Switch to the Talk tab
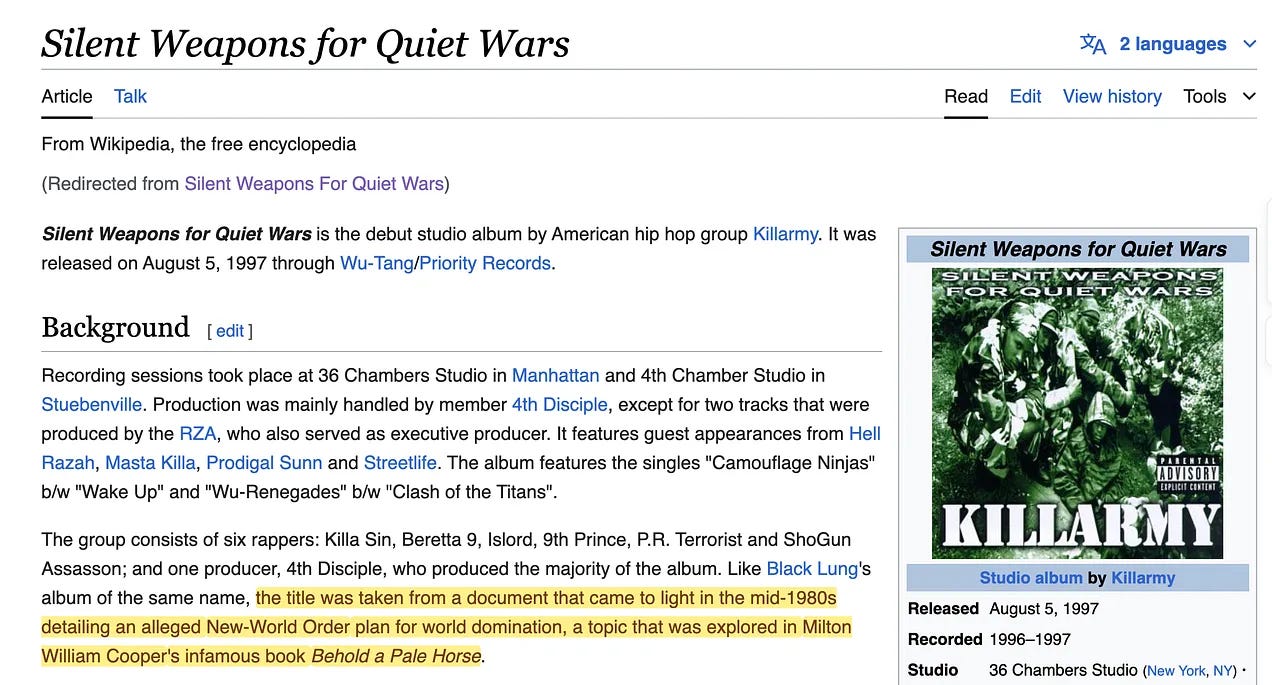 130,96
